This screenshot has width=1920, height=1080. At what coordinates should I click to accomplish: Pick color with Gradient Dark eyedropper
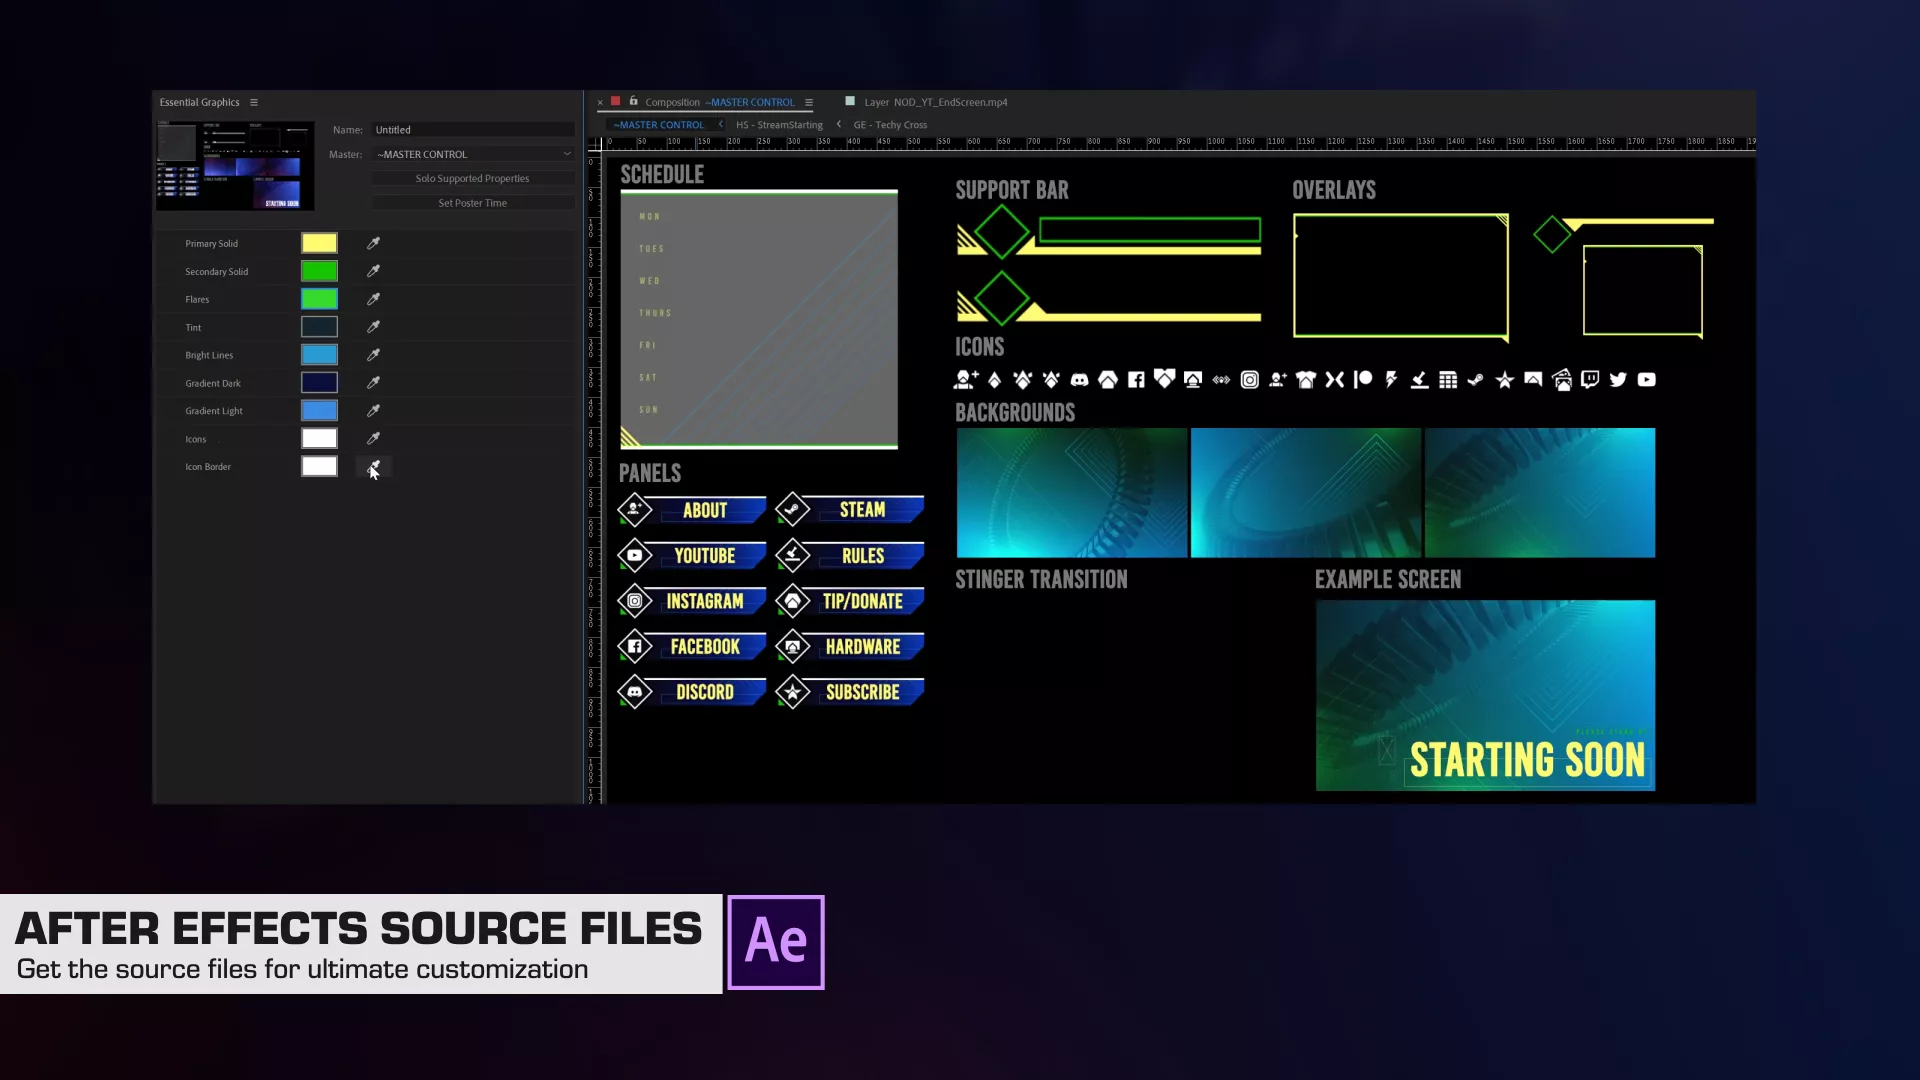[x=373, y=383]
